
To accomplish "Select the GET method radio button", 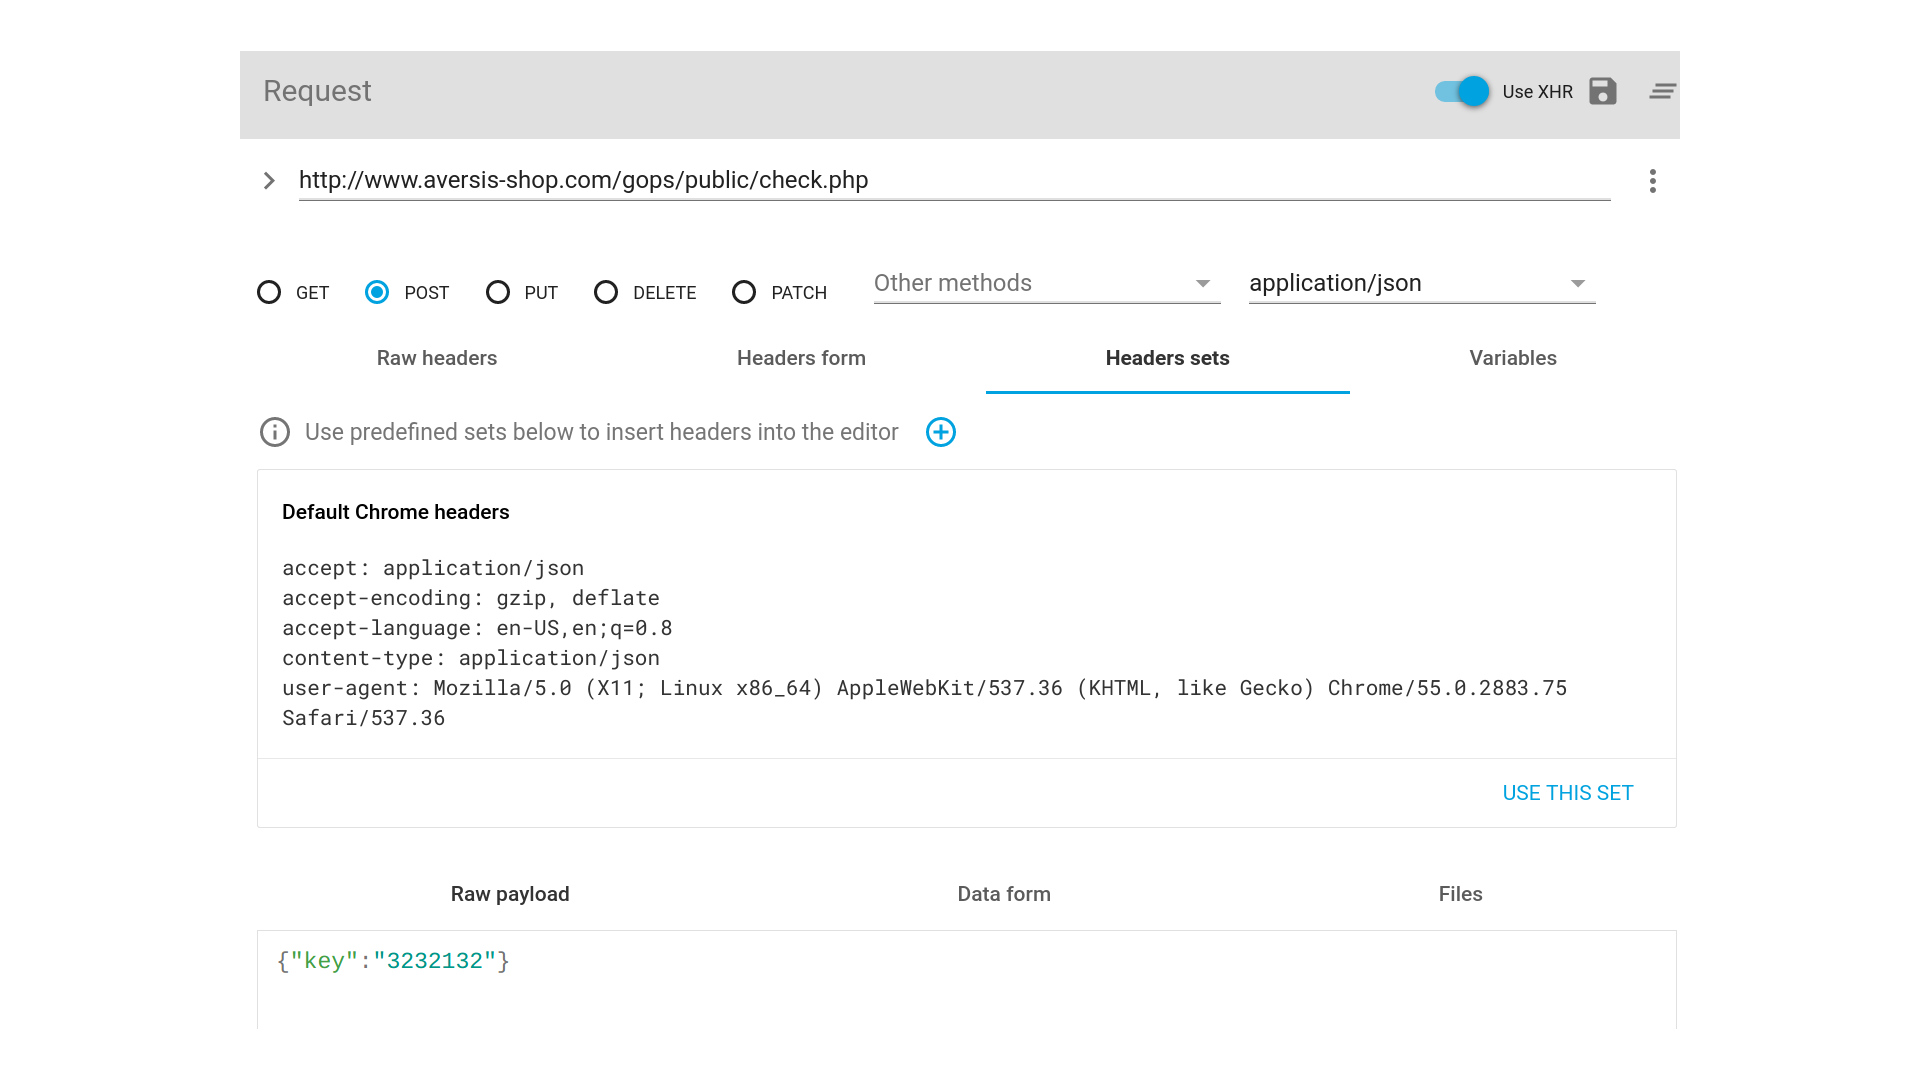I will coord(269,292).
